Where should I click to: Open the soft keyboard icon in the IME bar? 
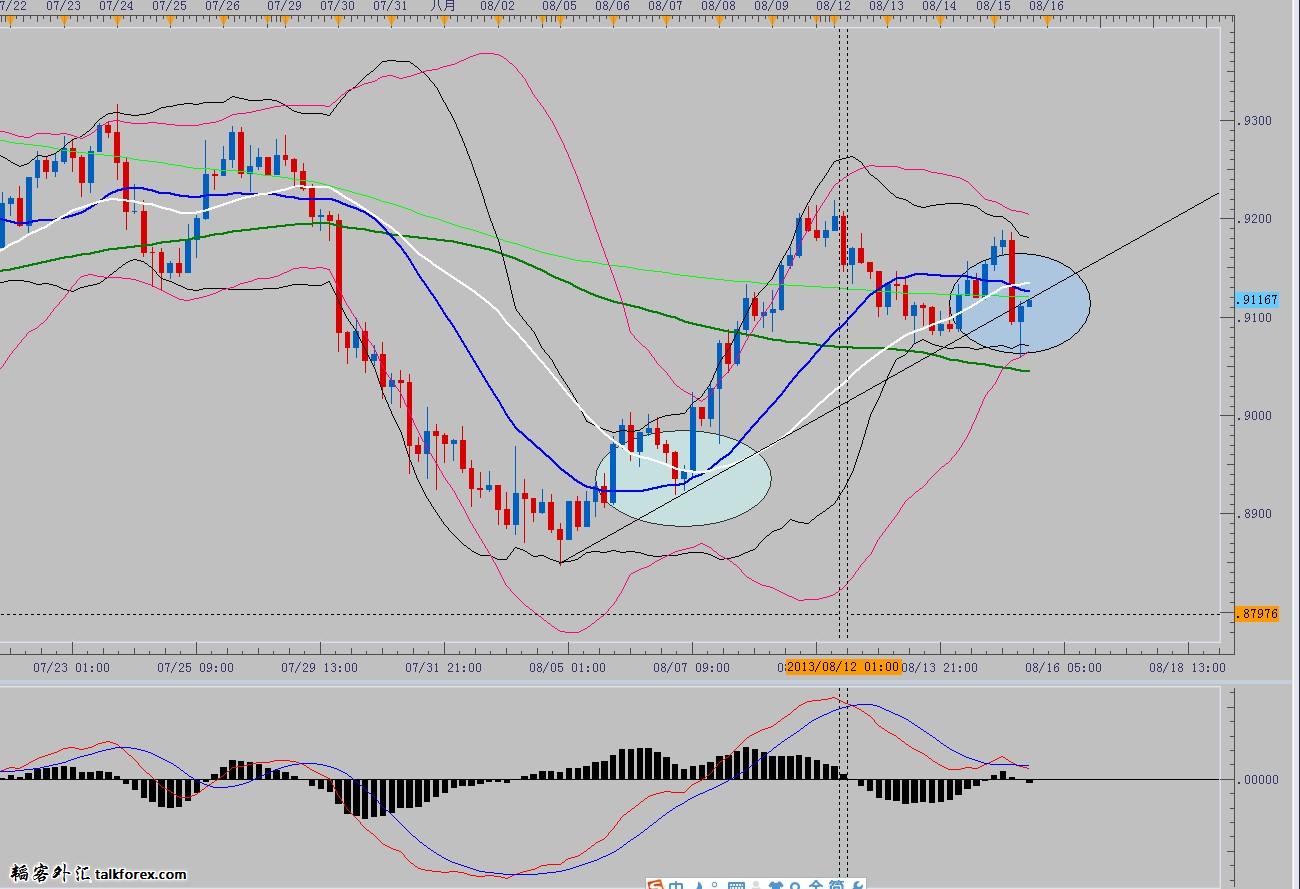click(x=737, y=884)
